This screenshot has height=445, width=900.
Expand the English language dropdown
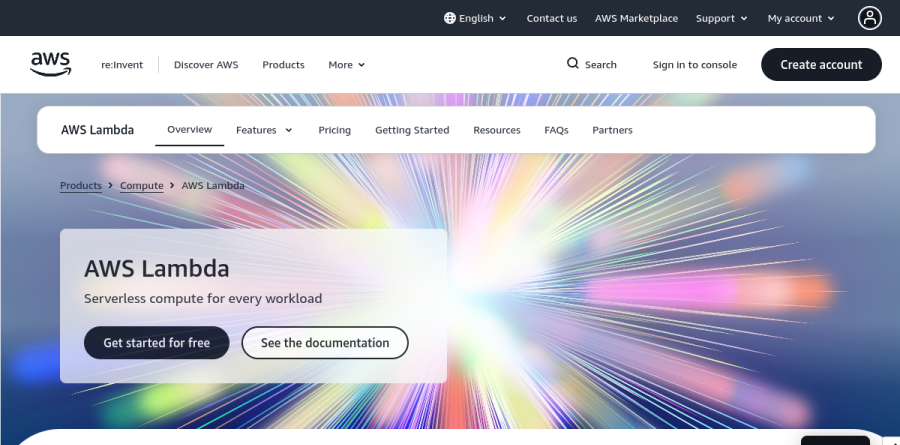[475, 18]
